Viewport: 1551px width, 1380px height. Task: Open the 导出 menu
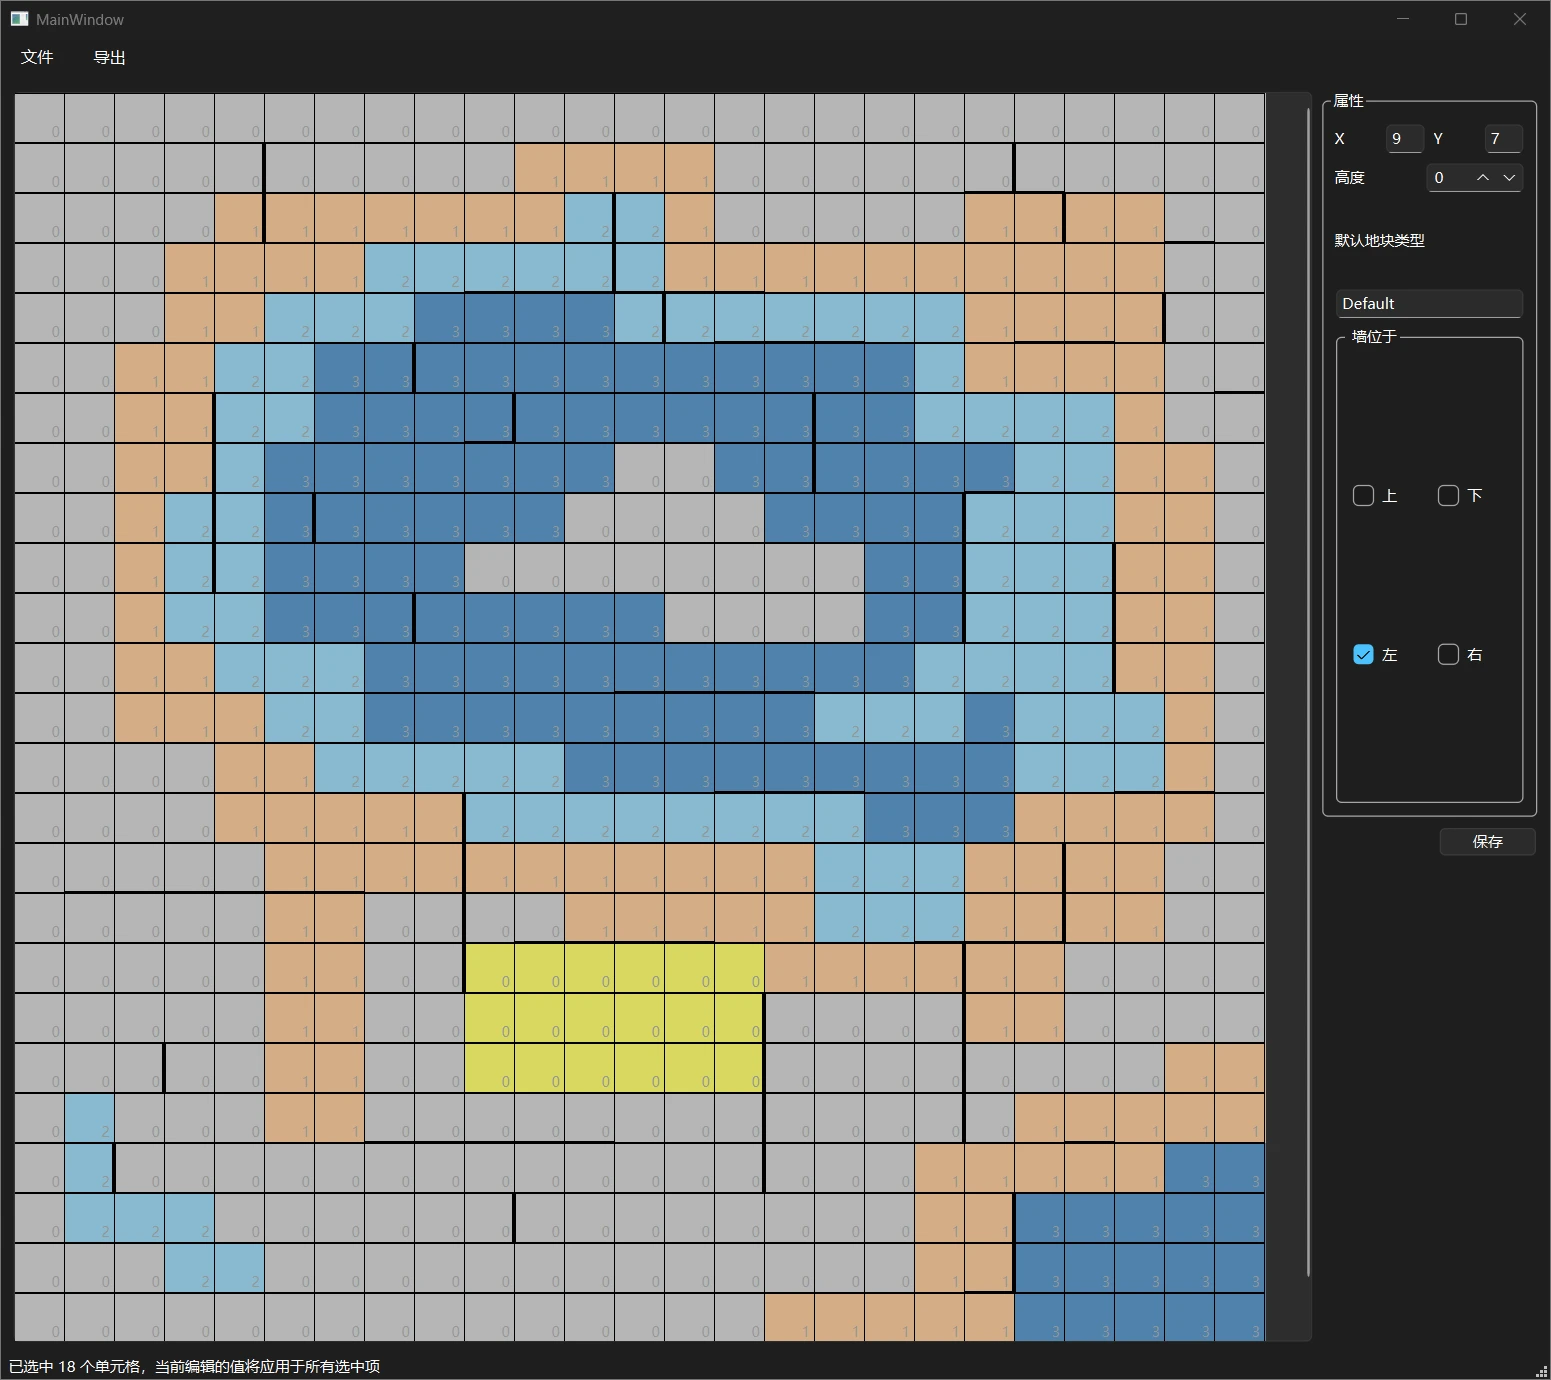coord(109,57)
